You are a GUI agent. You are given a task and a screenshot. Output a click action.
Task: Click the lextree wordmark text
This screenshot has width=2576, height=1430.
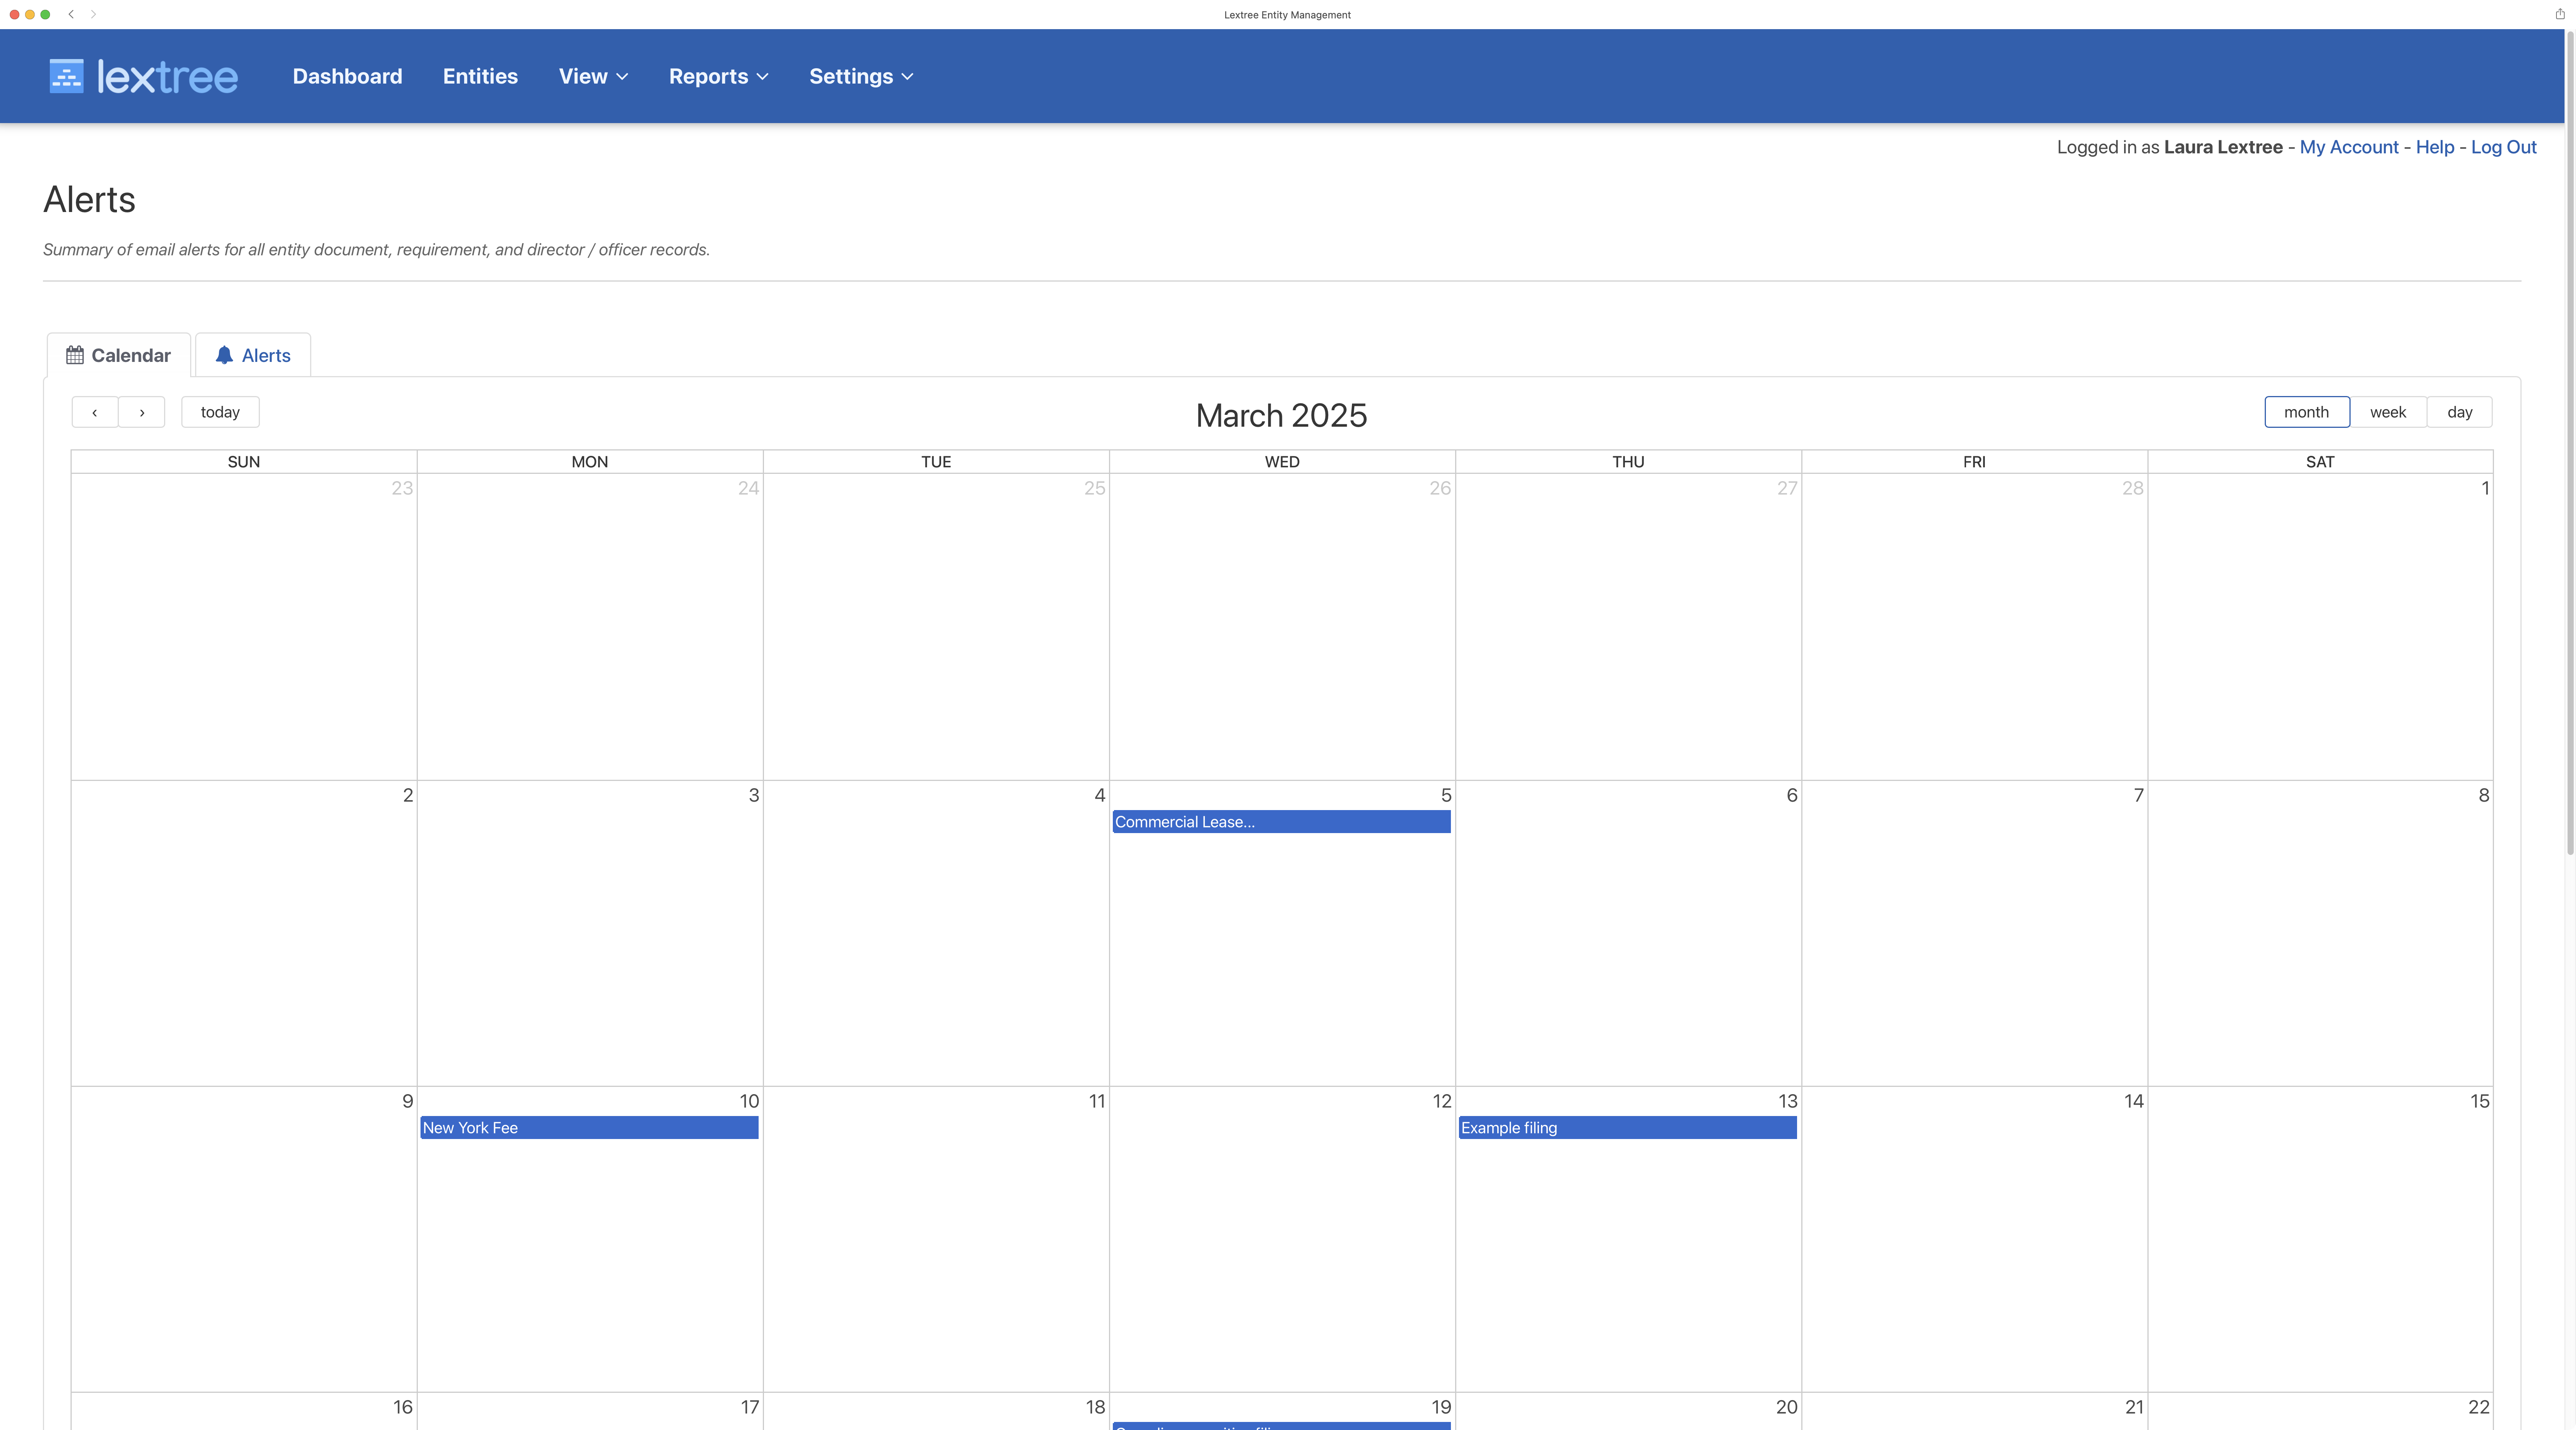167,77
